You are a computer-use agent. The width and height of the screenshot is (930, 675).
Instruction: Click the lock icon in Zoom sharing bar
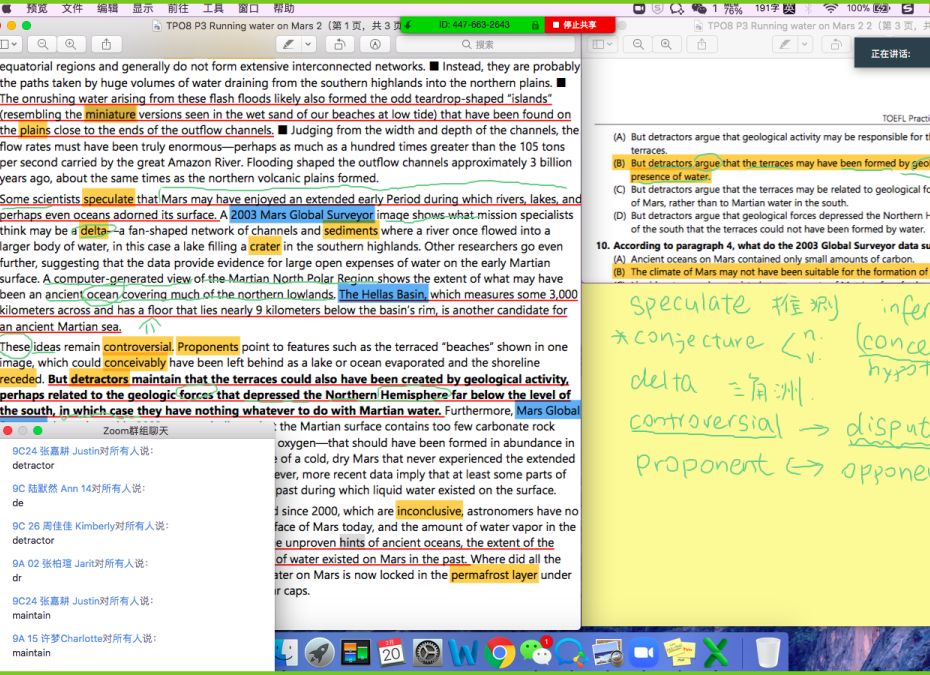point(535,25)
